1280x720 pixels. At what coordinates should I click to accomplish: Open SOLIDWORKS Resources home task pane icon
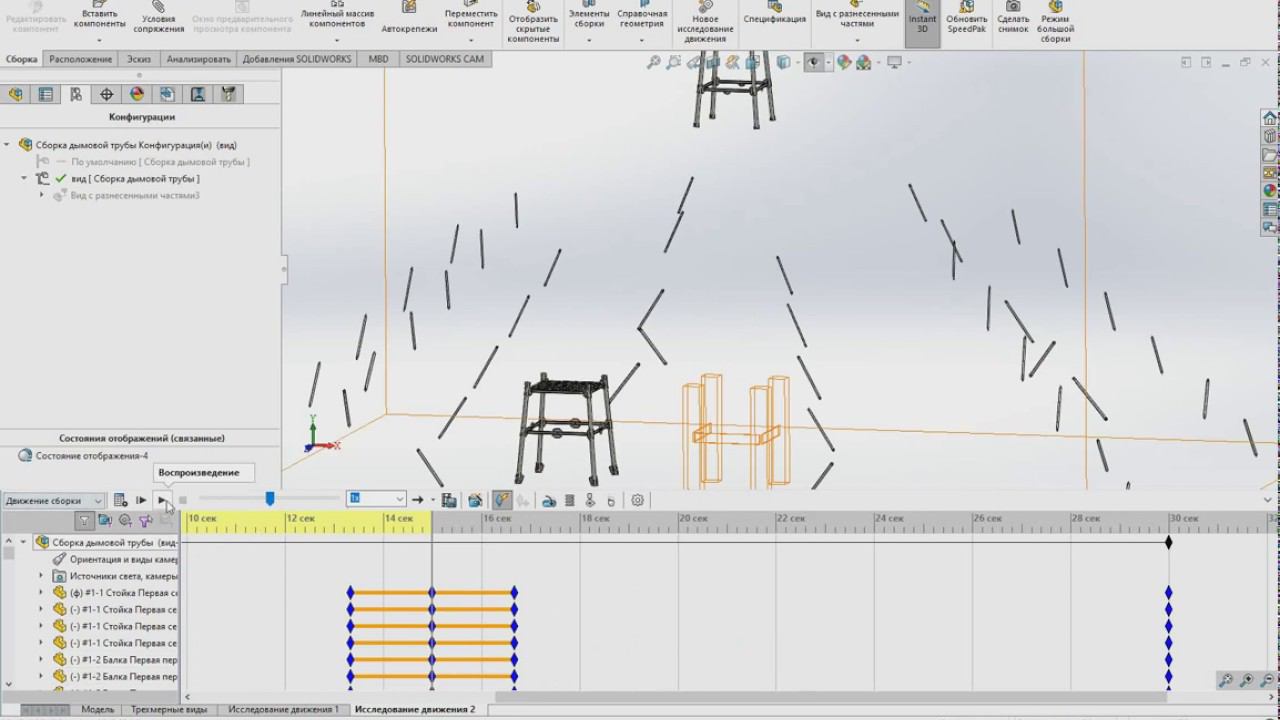[1270, 118]
